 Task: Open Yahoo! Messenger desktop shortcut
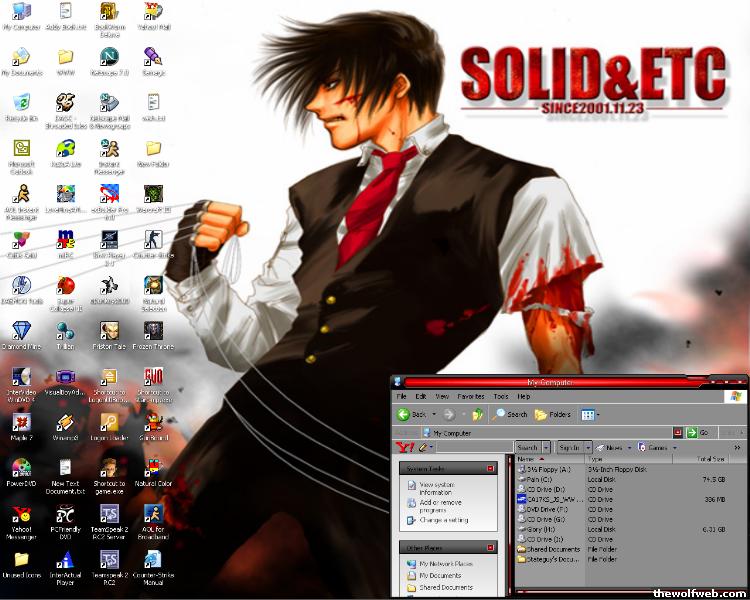pyautogui.click(x=20, y=514)
